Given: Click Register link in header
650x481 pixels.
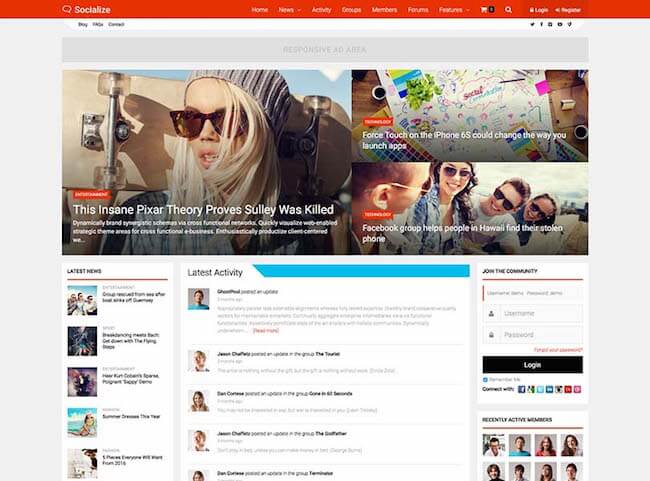Looking at the screenshot, I should pyautogui.click(x=568, y=10).
